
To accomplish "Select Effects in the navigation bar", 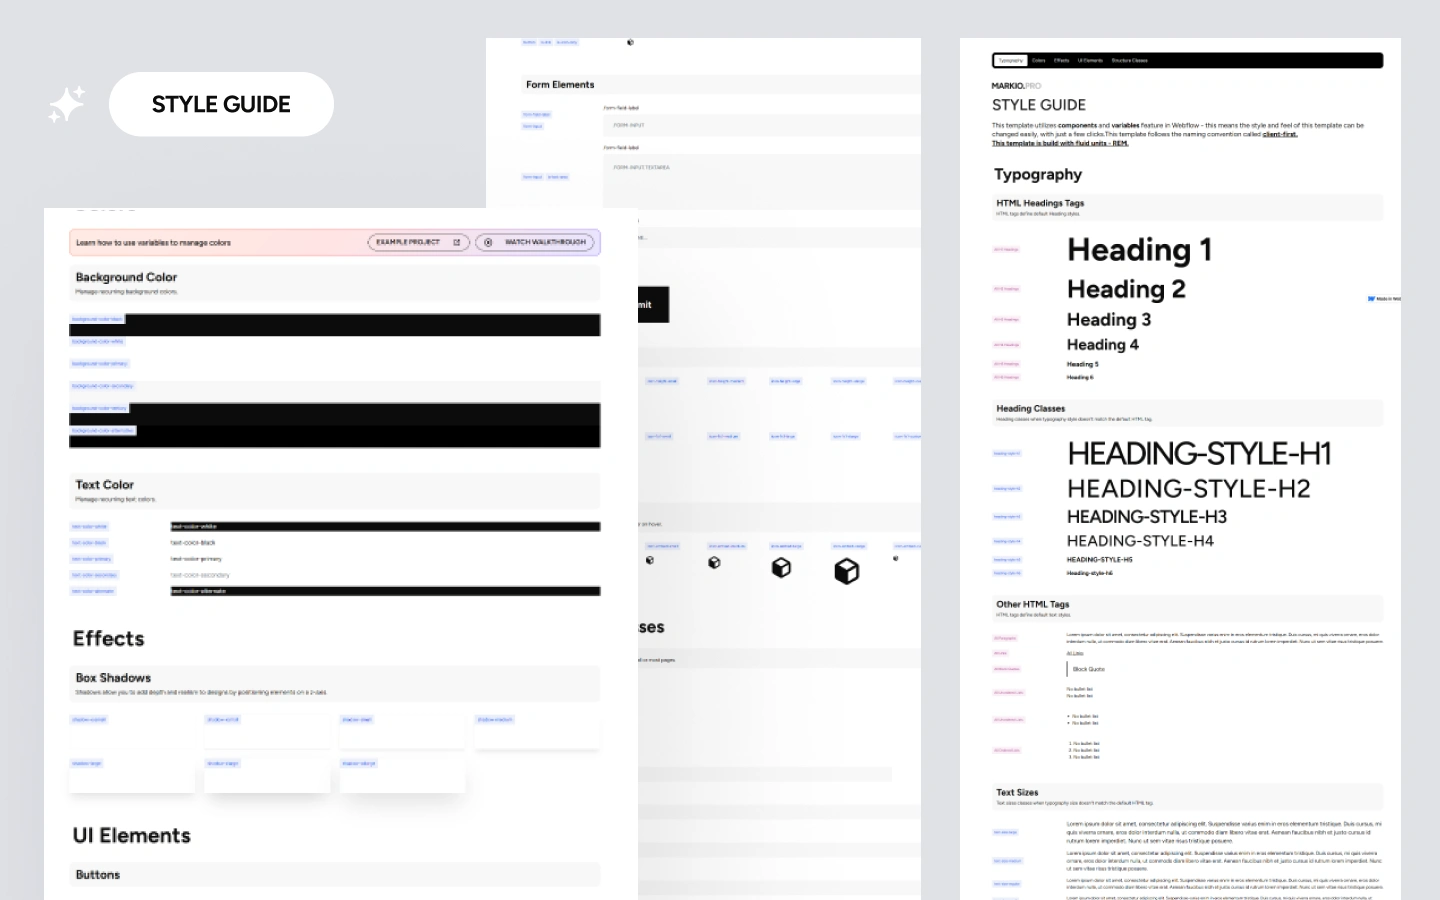I will tap(1062, 60).
